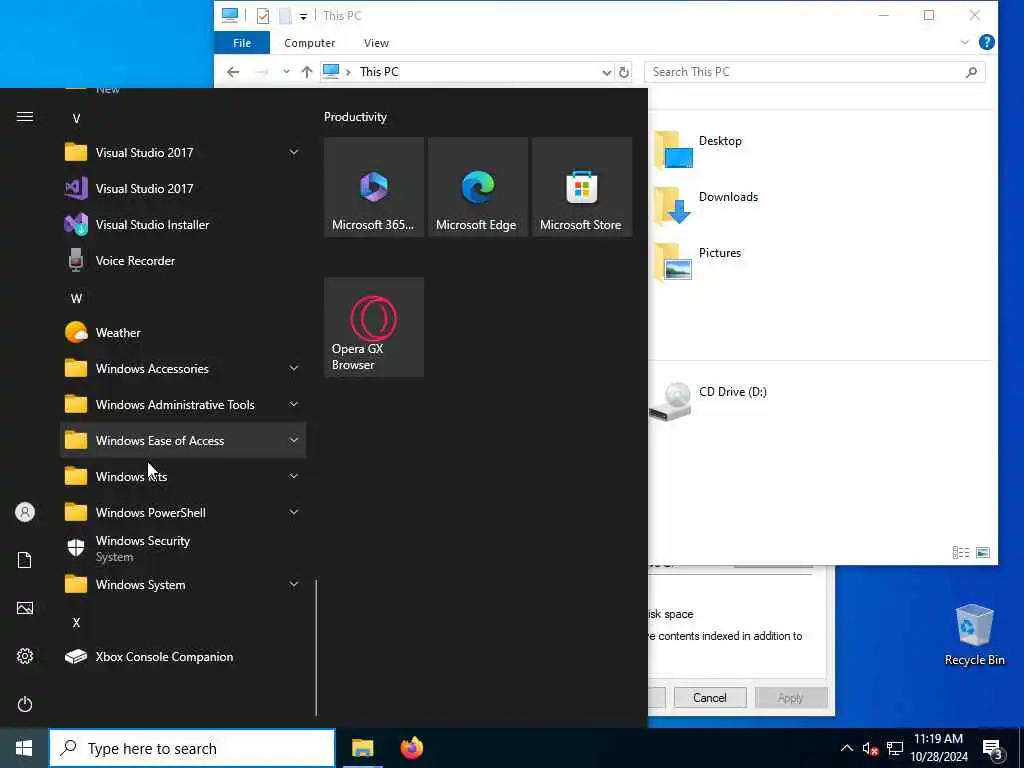
Task: Switch to details view in This PC
Action: pos(961,552)
